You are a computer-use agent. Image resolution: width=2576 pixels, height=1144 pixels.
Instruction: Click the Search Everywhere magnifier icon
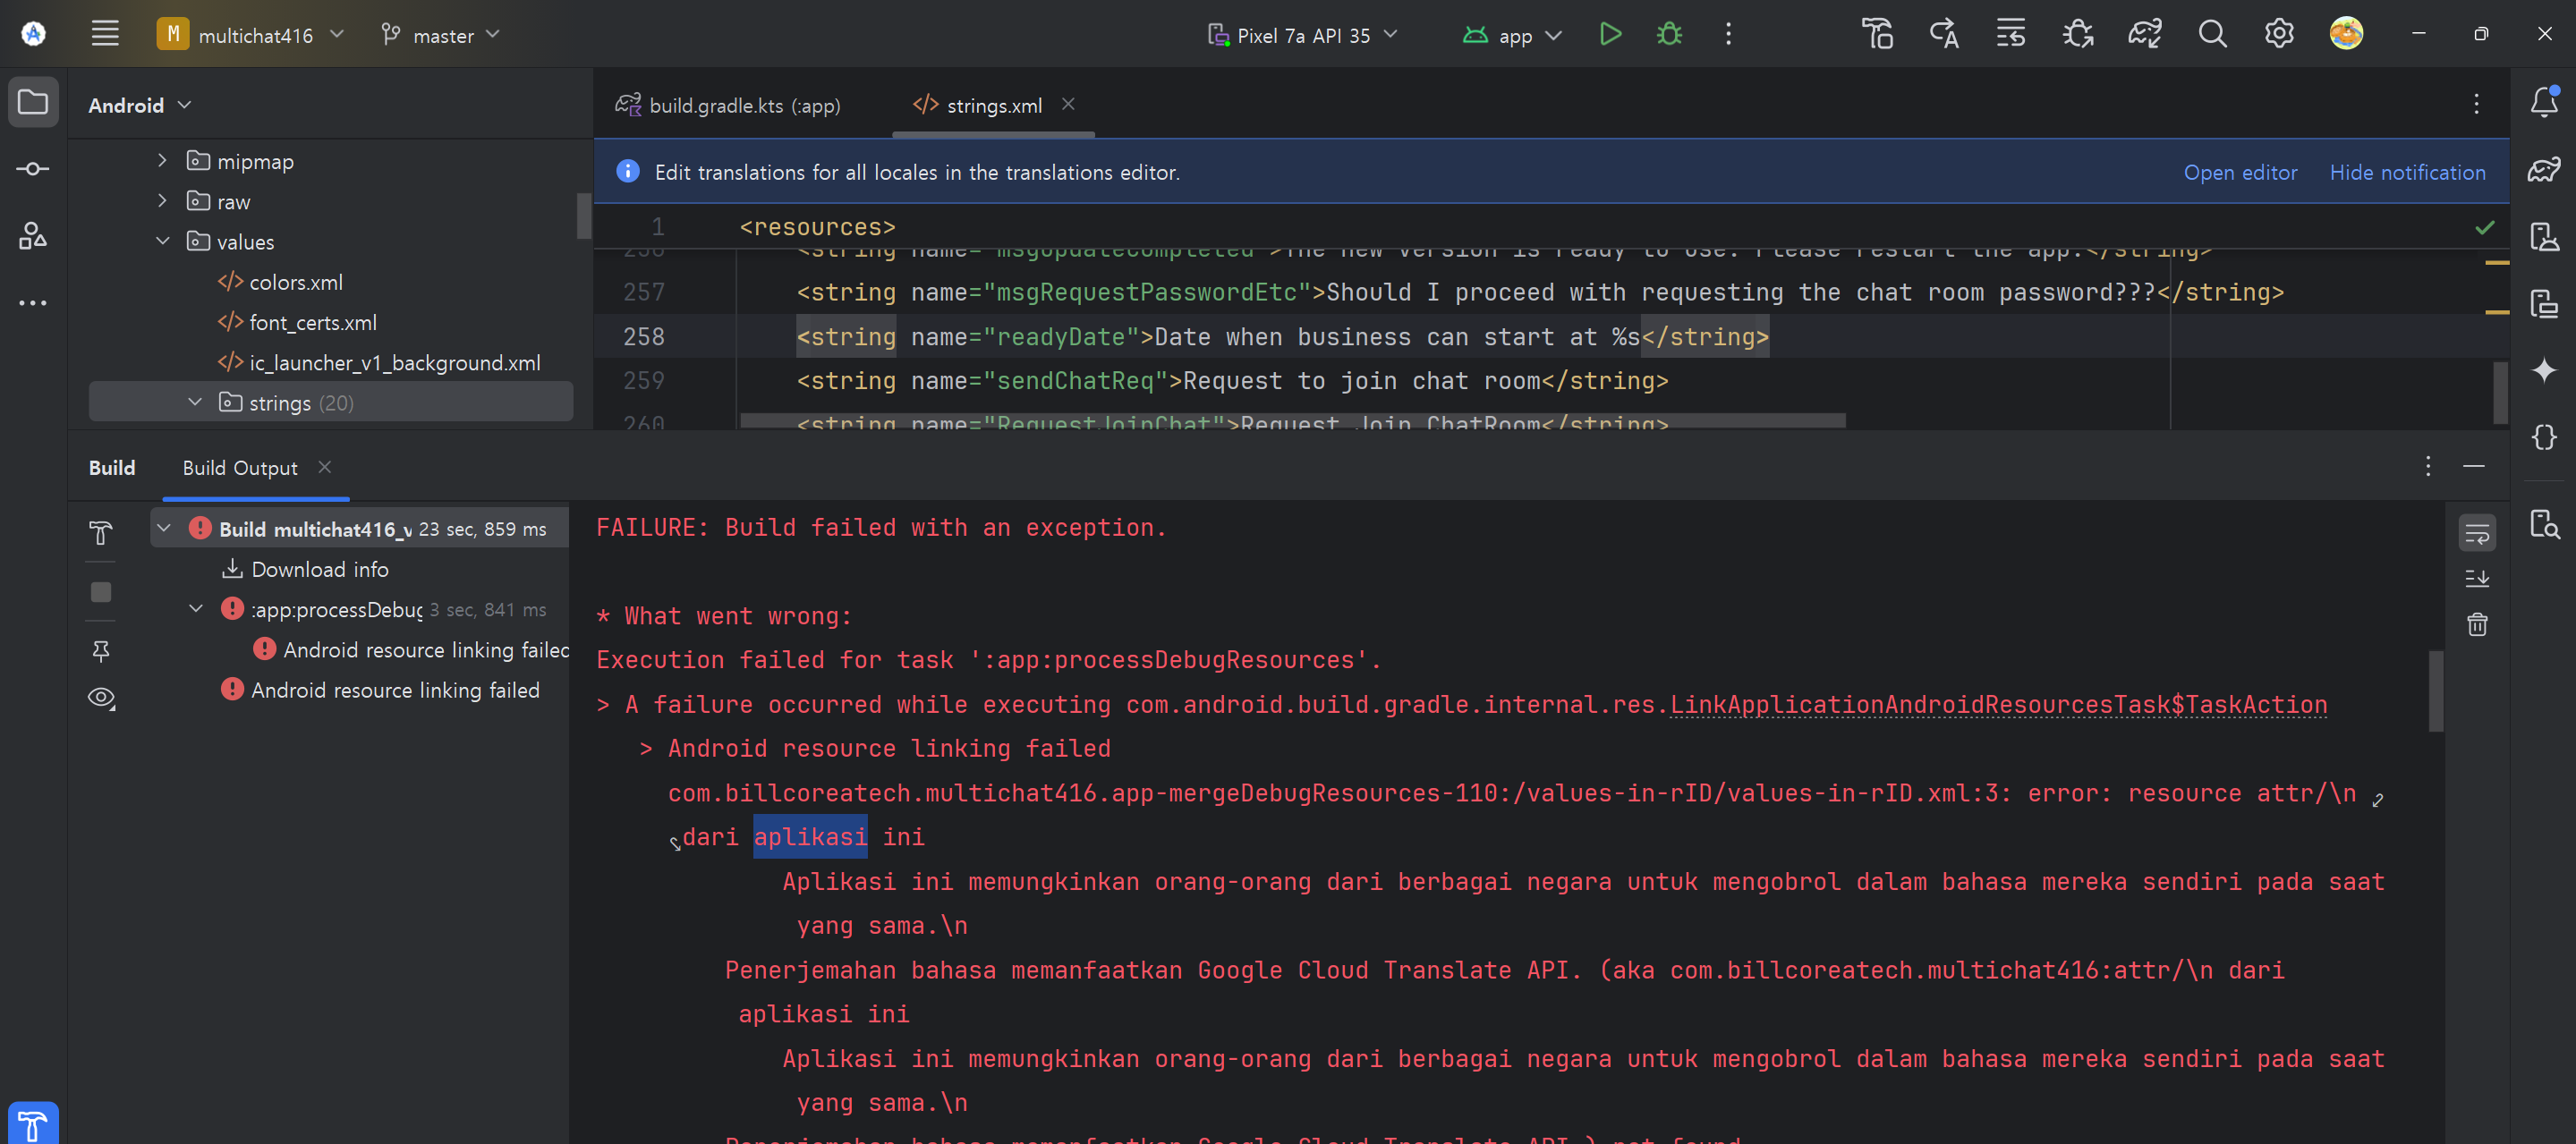click(x=2212, y=35)
